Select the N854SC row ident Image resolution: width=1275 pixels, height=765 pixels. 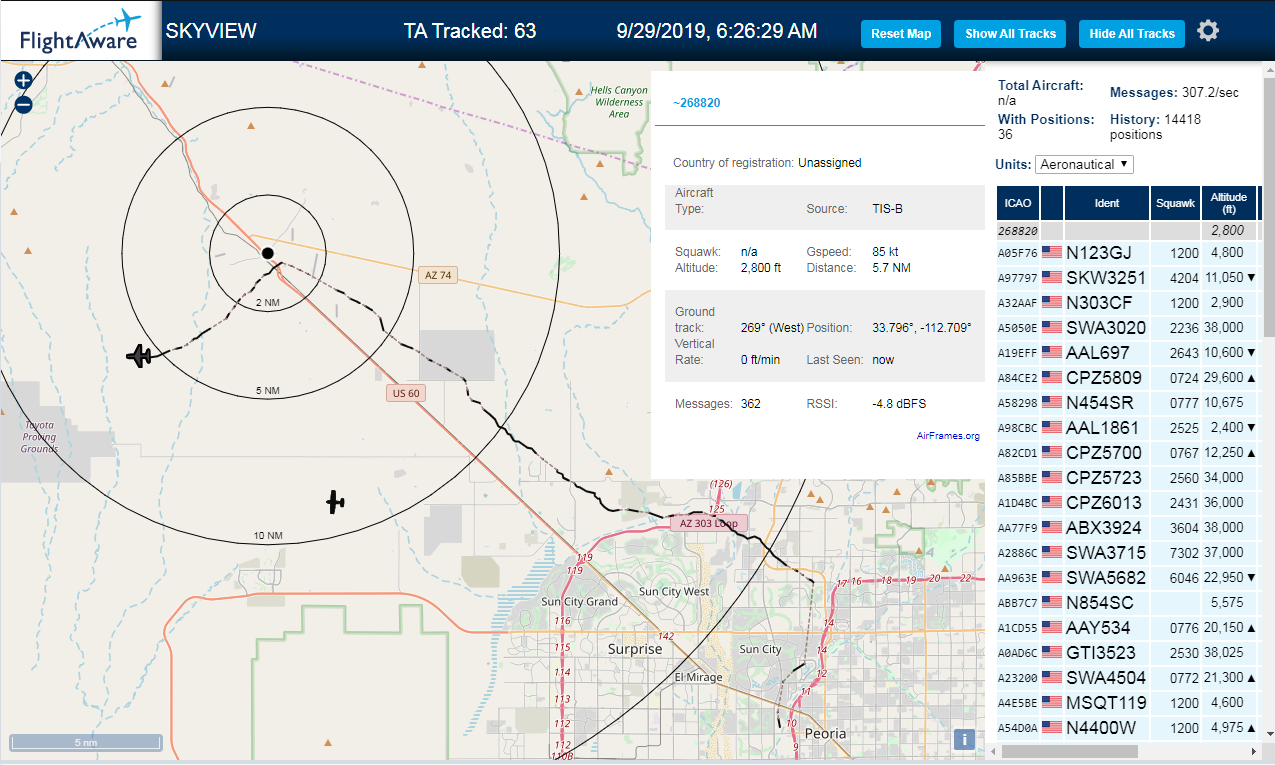(x=1100, y=603)
